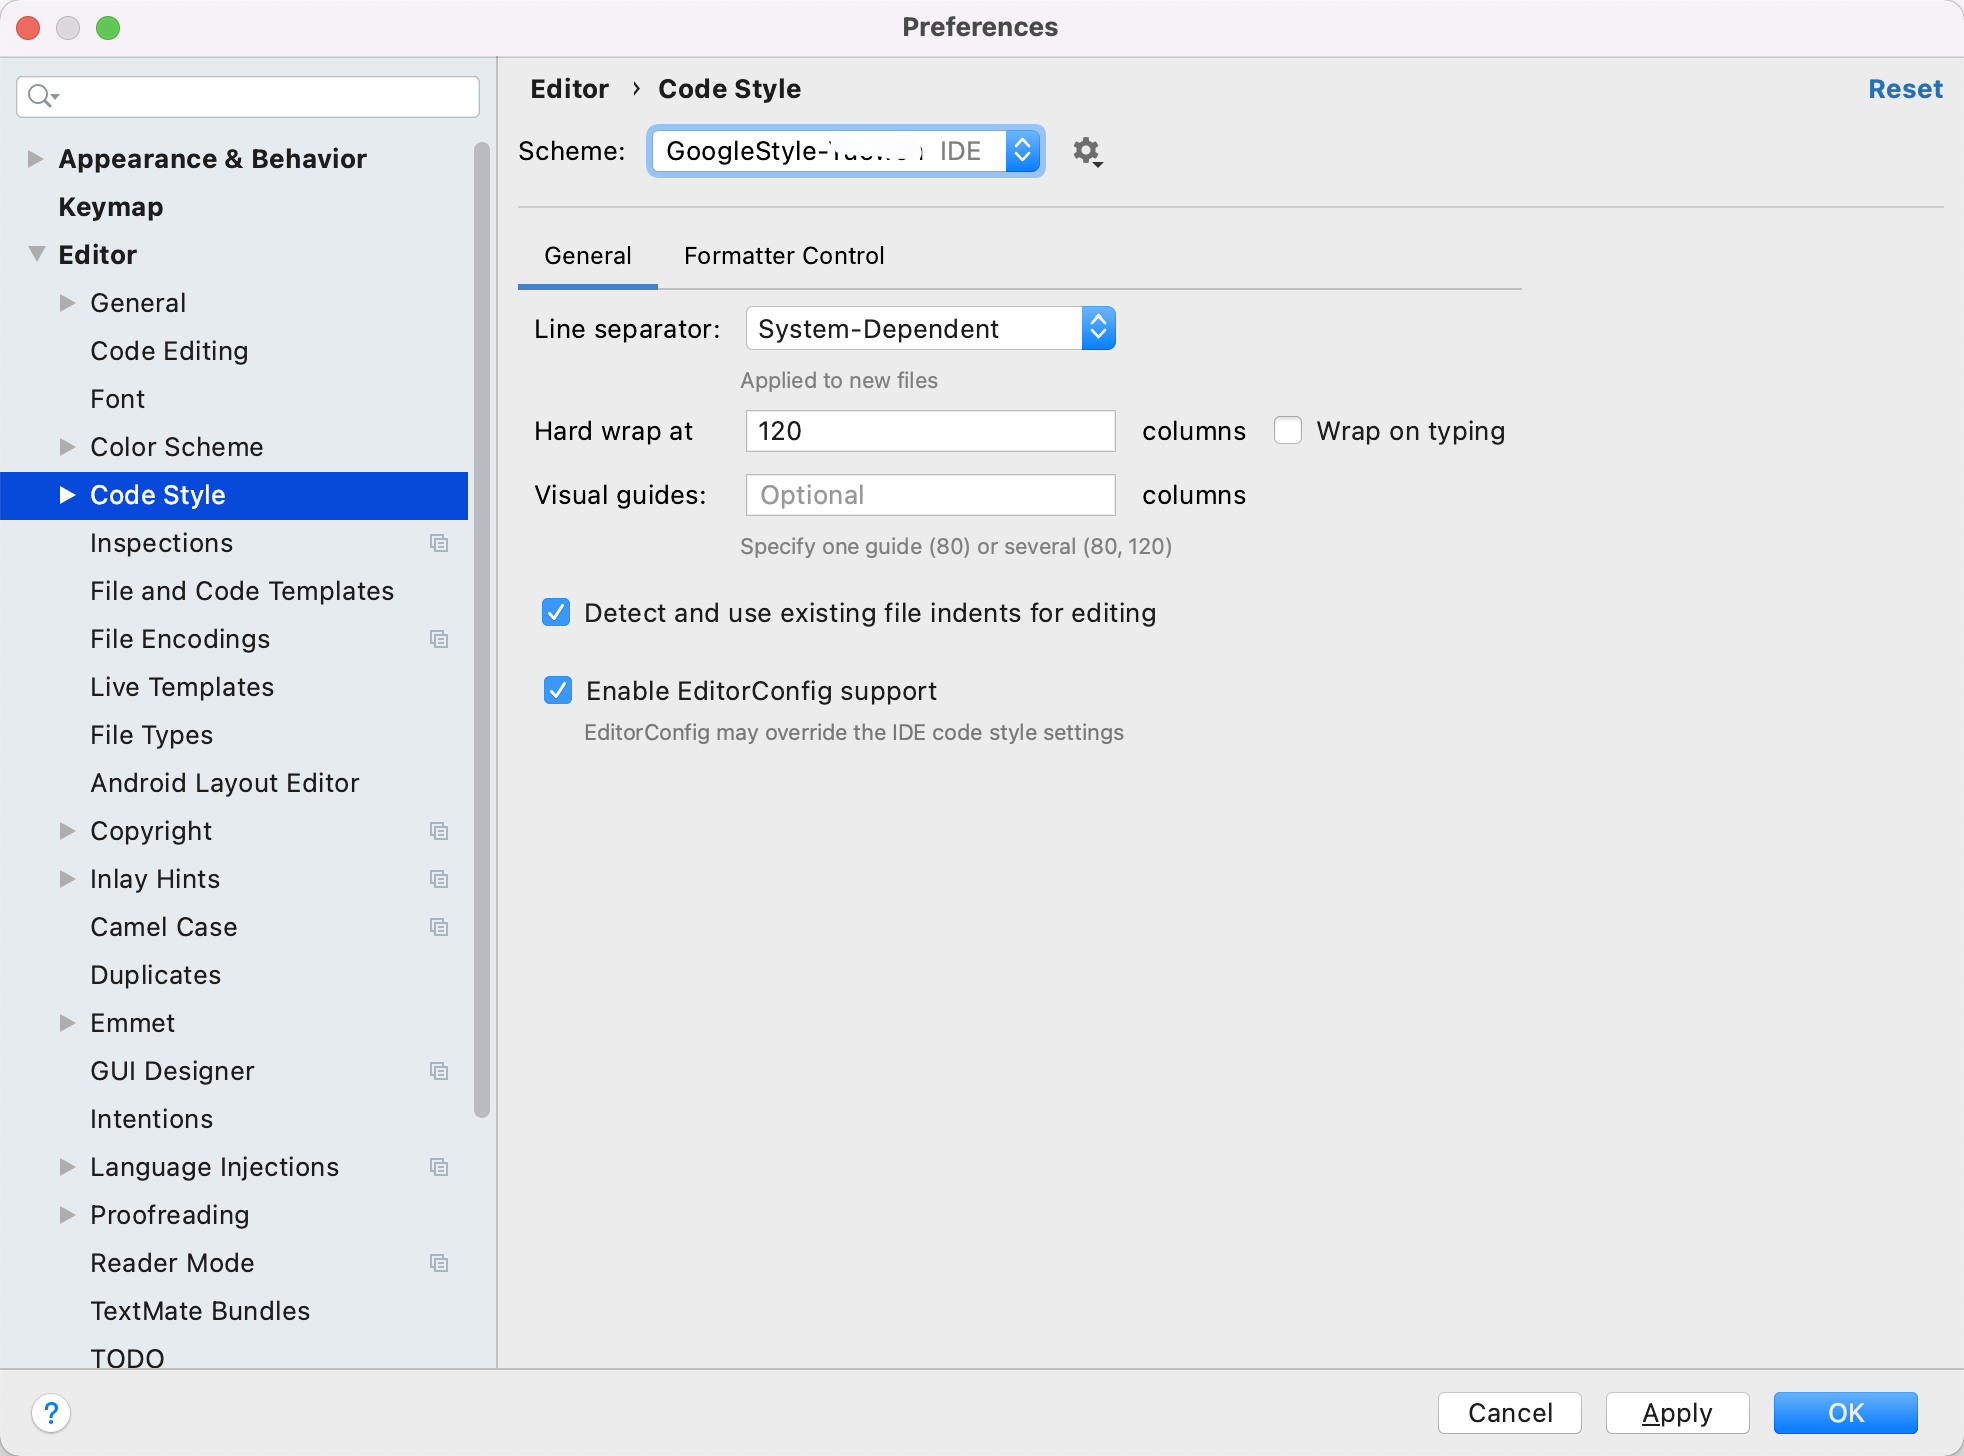Viewport: 1964px width, 1456px height.
Task: Expand the Code Style tree item
Action: pyautogui.click(x=68, y=495)
